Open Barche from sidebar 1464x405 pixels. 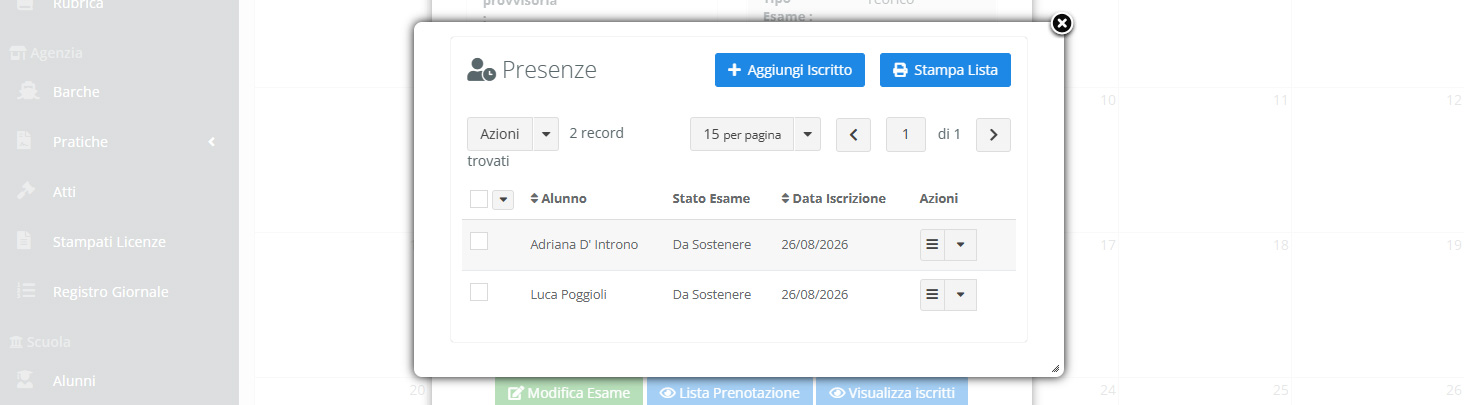(x=76, y=92)
